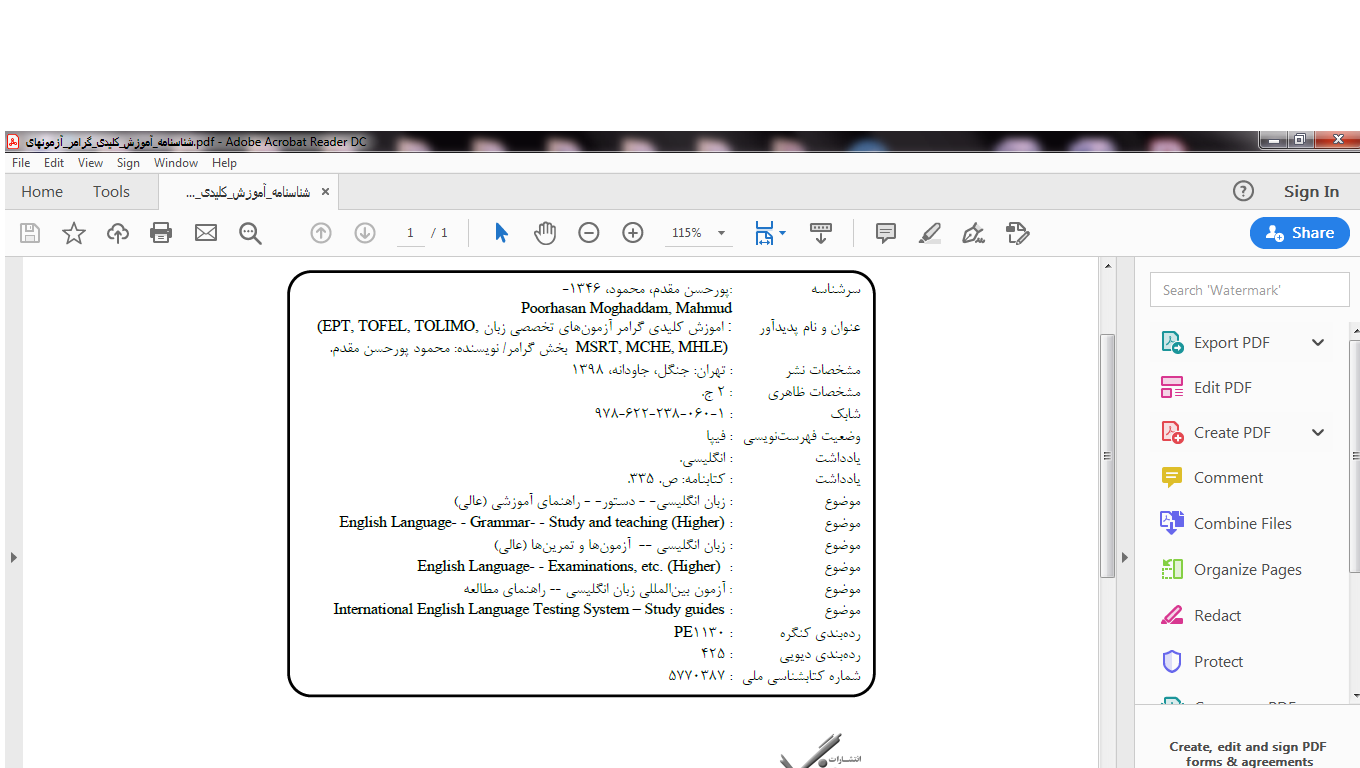The image size is (1360, 768).
Task: Bookmark this file with the star icon
Action: [74, 233]
